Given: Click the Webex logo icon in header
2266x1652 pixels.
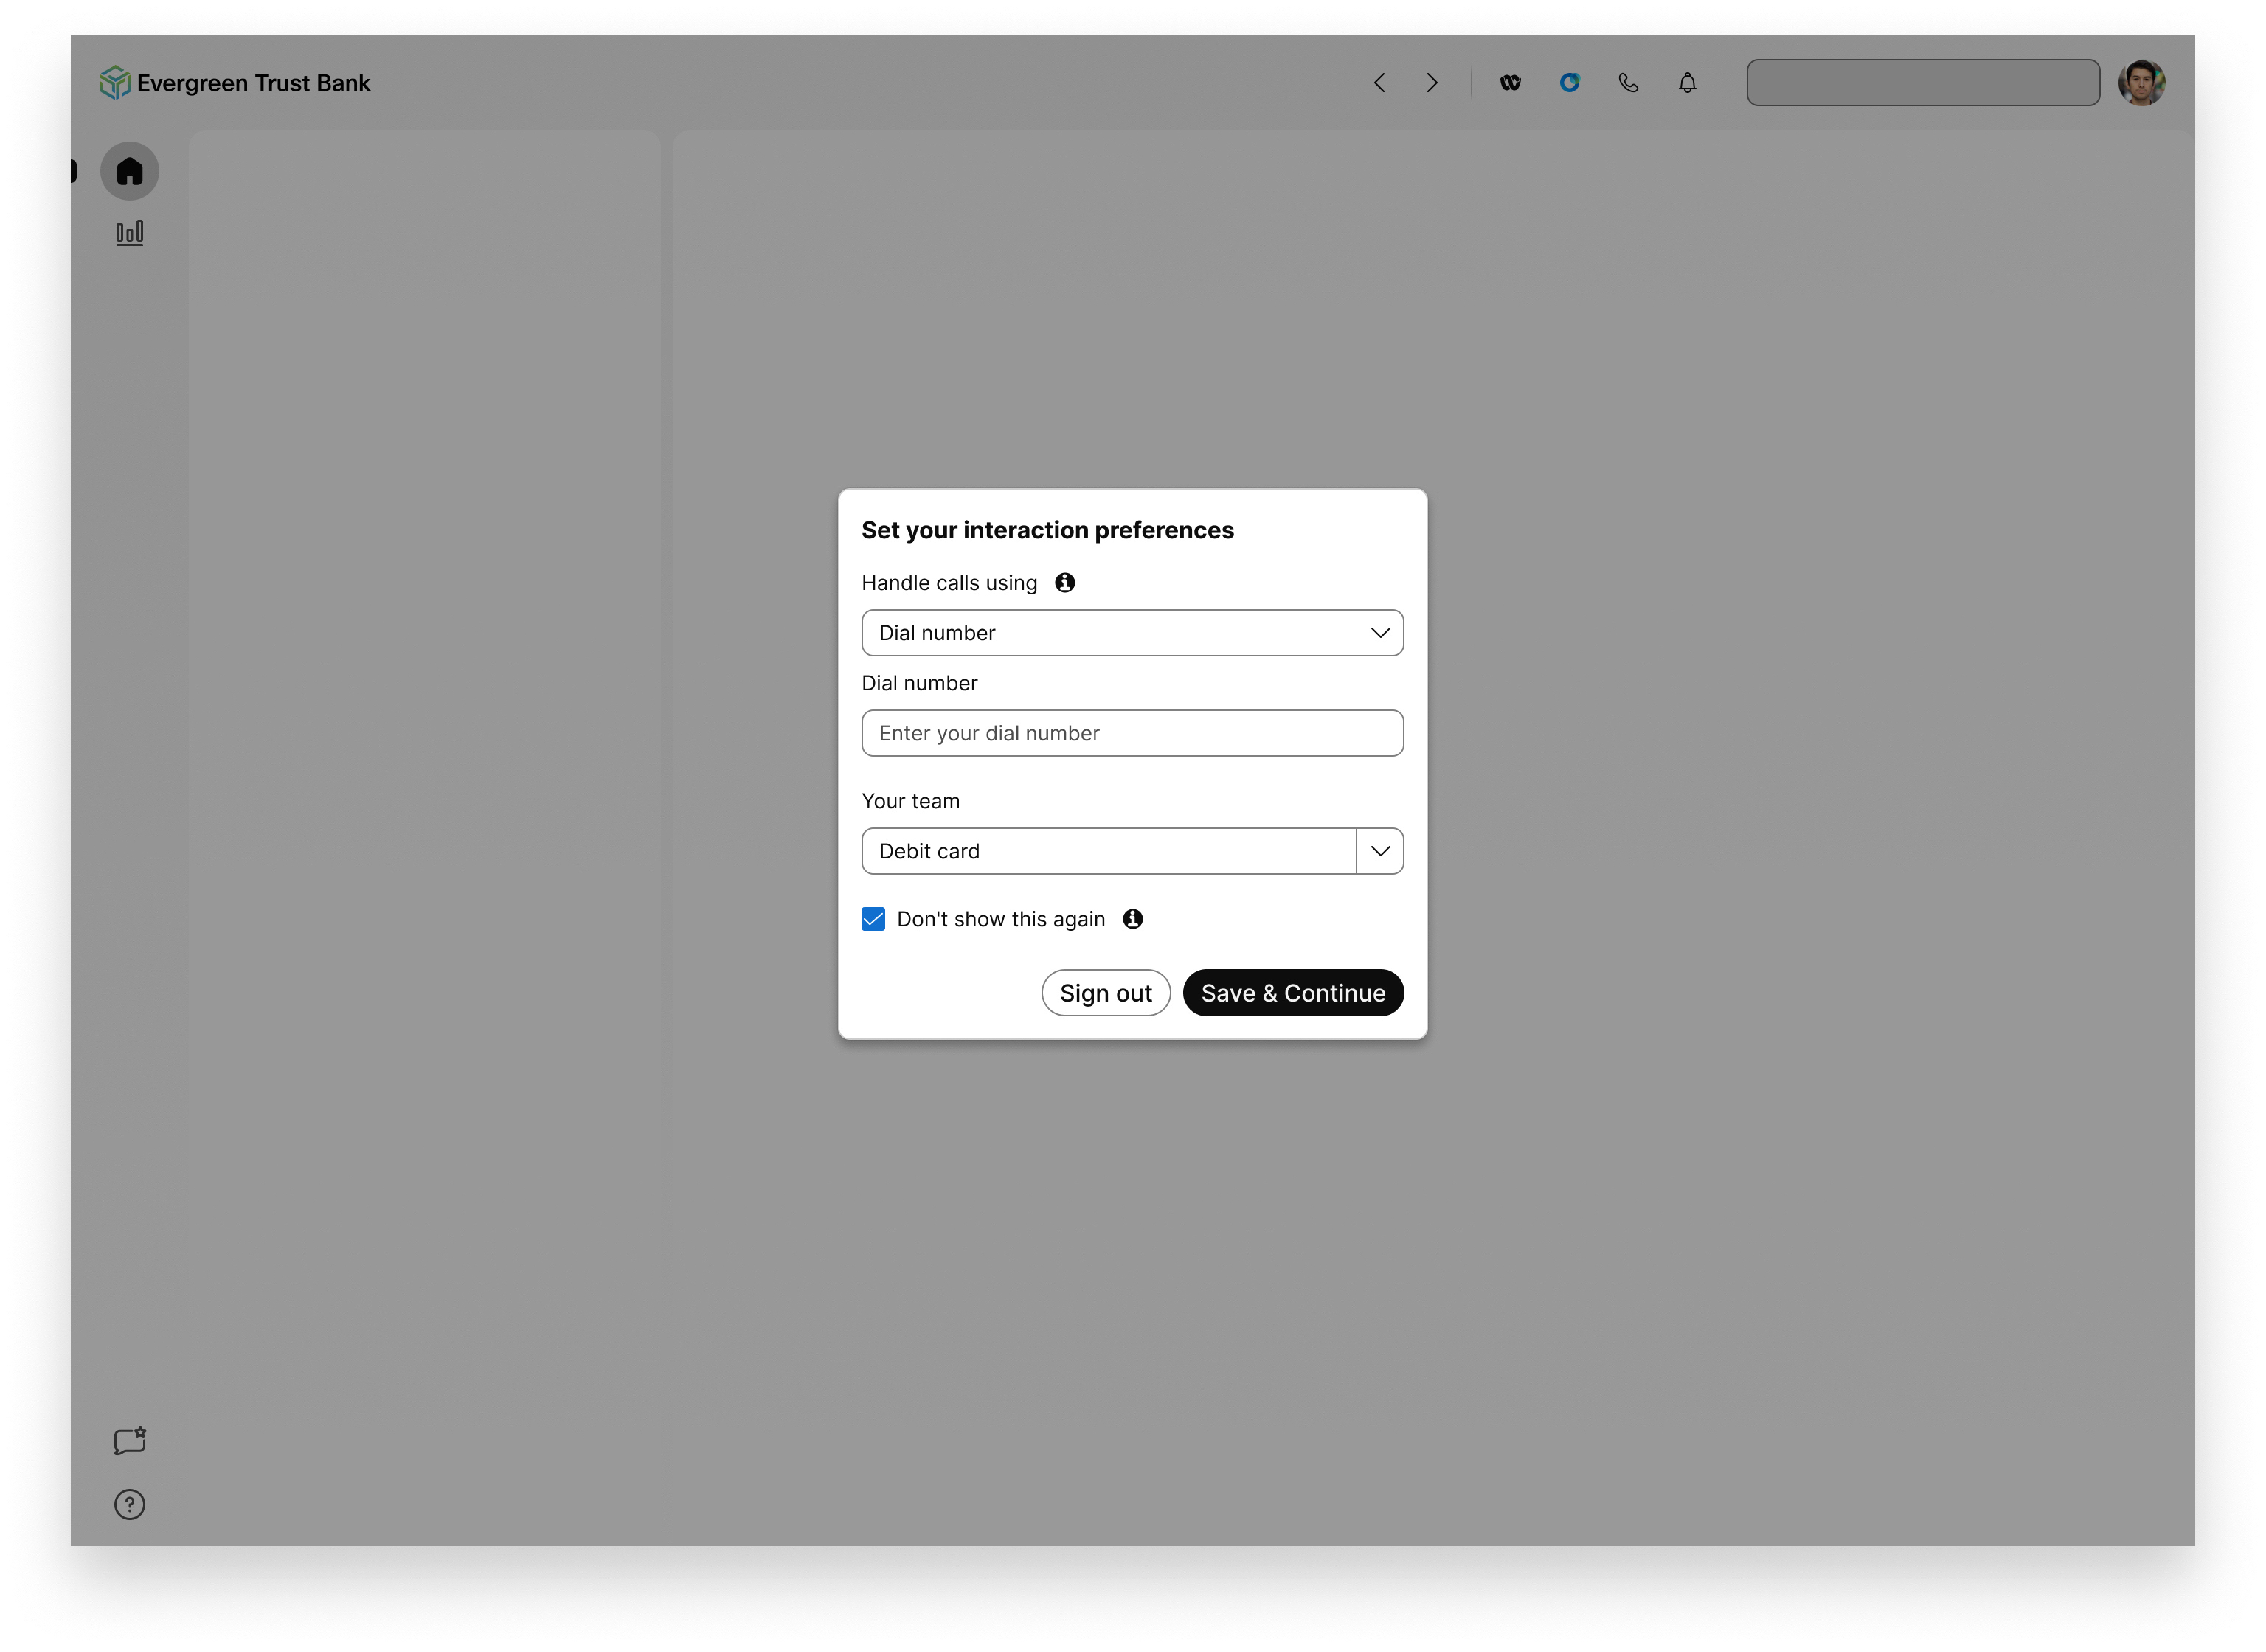Looking at the screenshot, I should tap(1510, 83).
